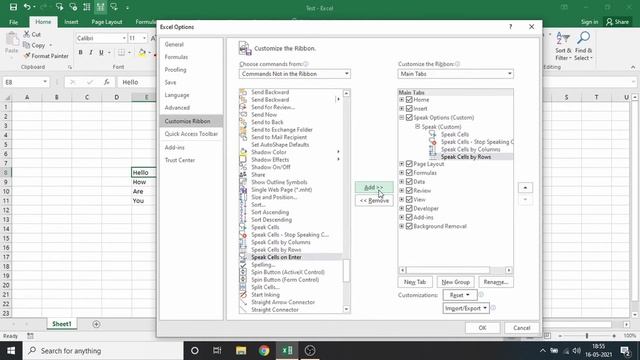Collapse the Speak (Custom) group node
The image size is (640, 360).
417,127
